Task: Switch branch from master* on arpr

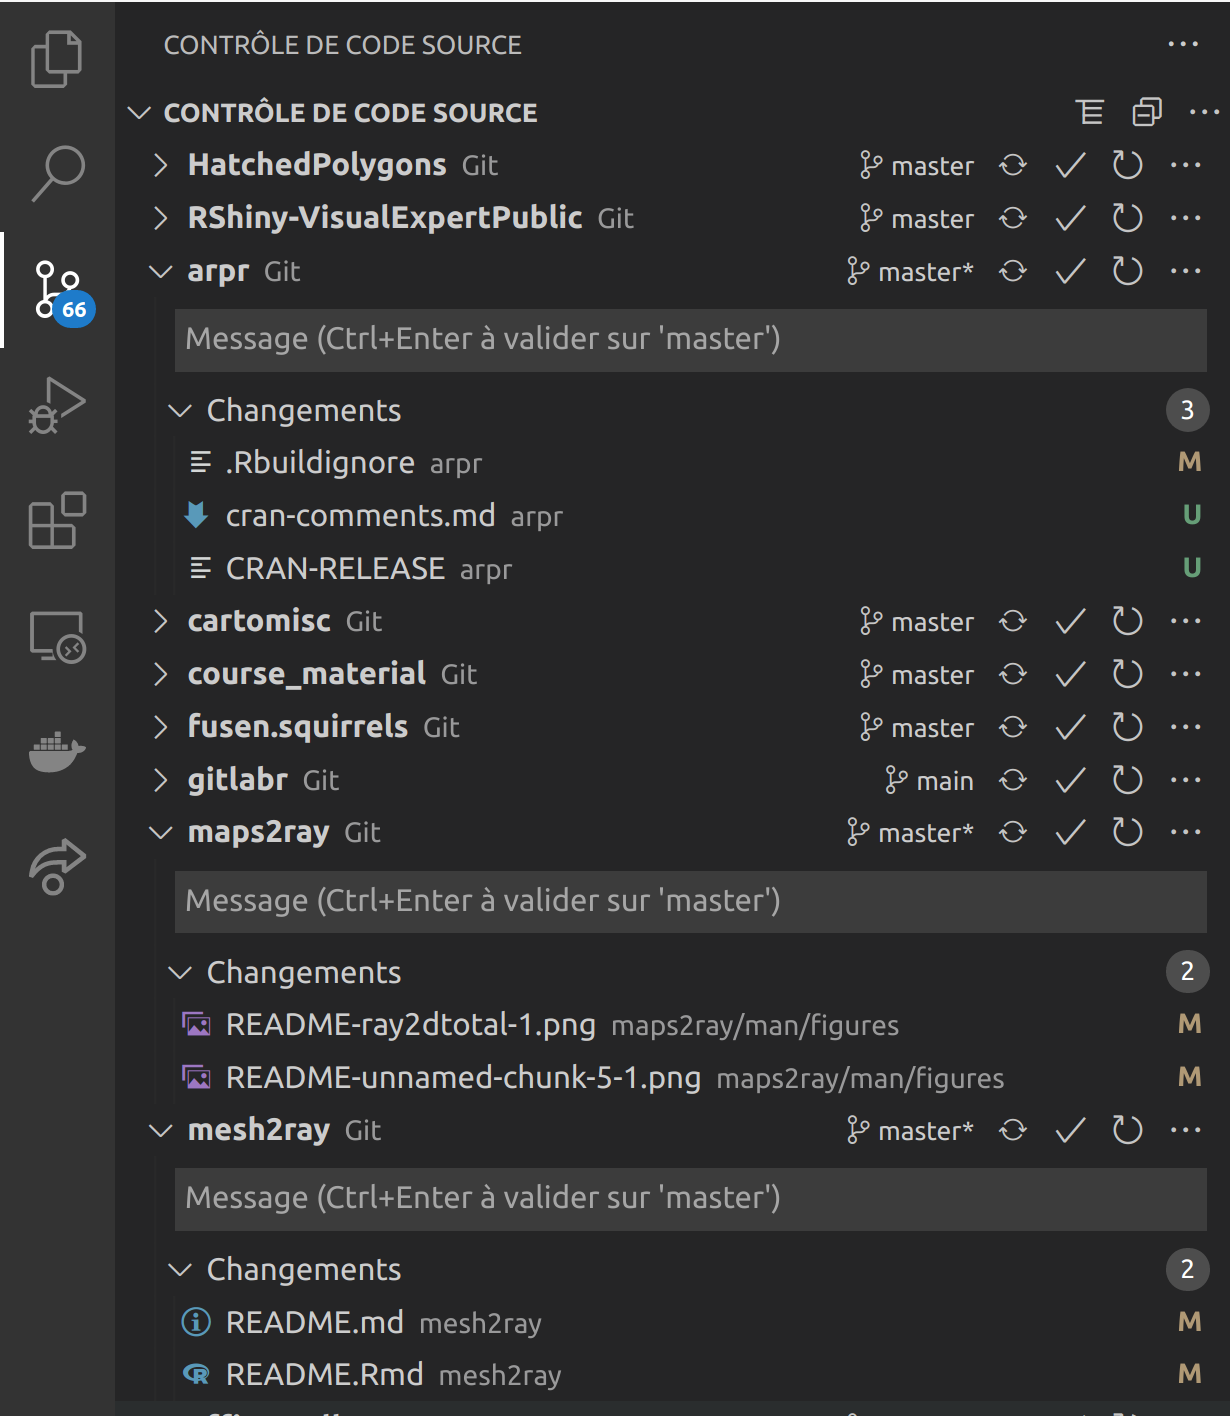Action: pos(910,271)
